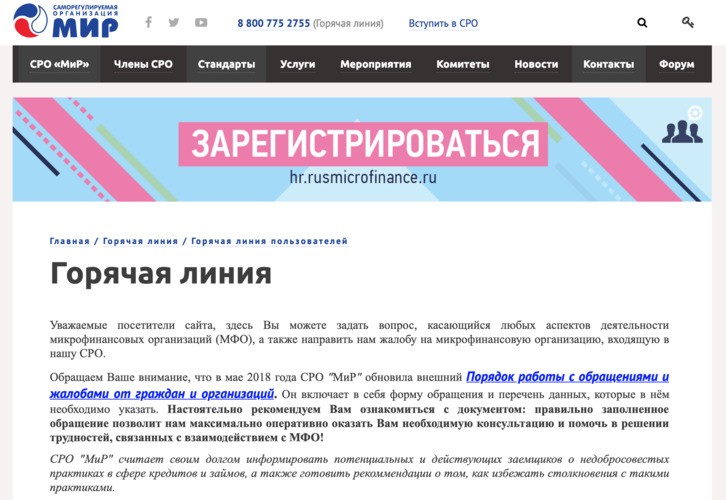Open the Facebook page icon

click(x=149, y=22)
